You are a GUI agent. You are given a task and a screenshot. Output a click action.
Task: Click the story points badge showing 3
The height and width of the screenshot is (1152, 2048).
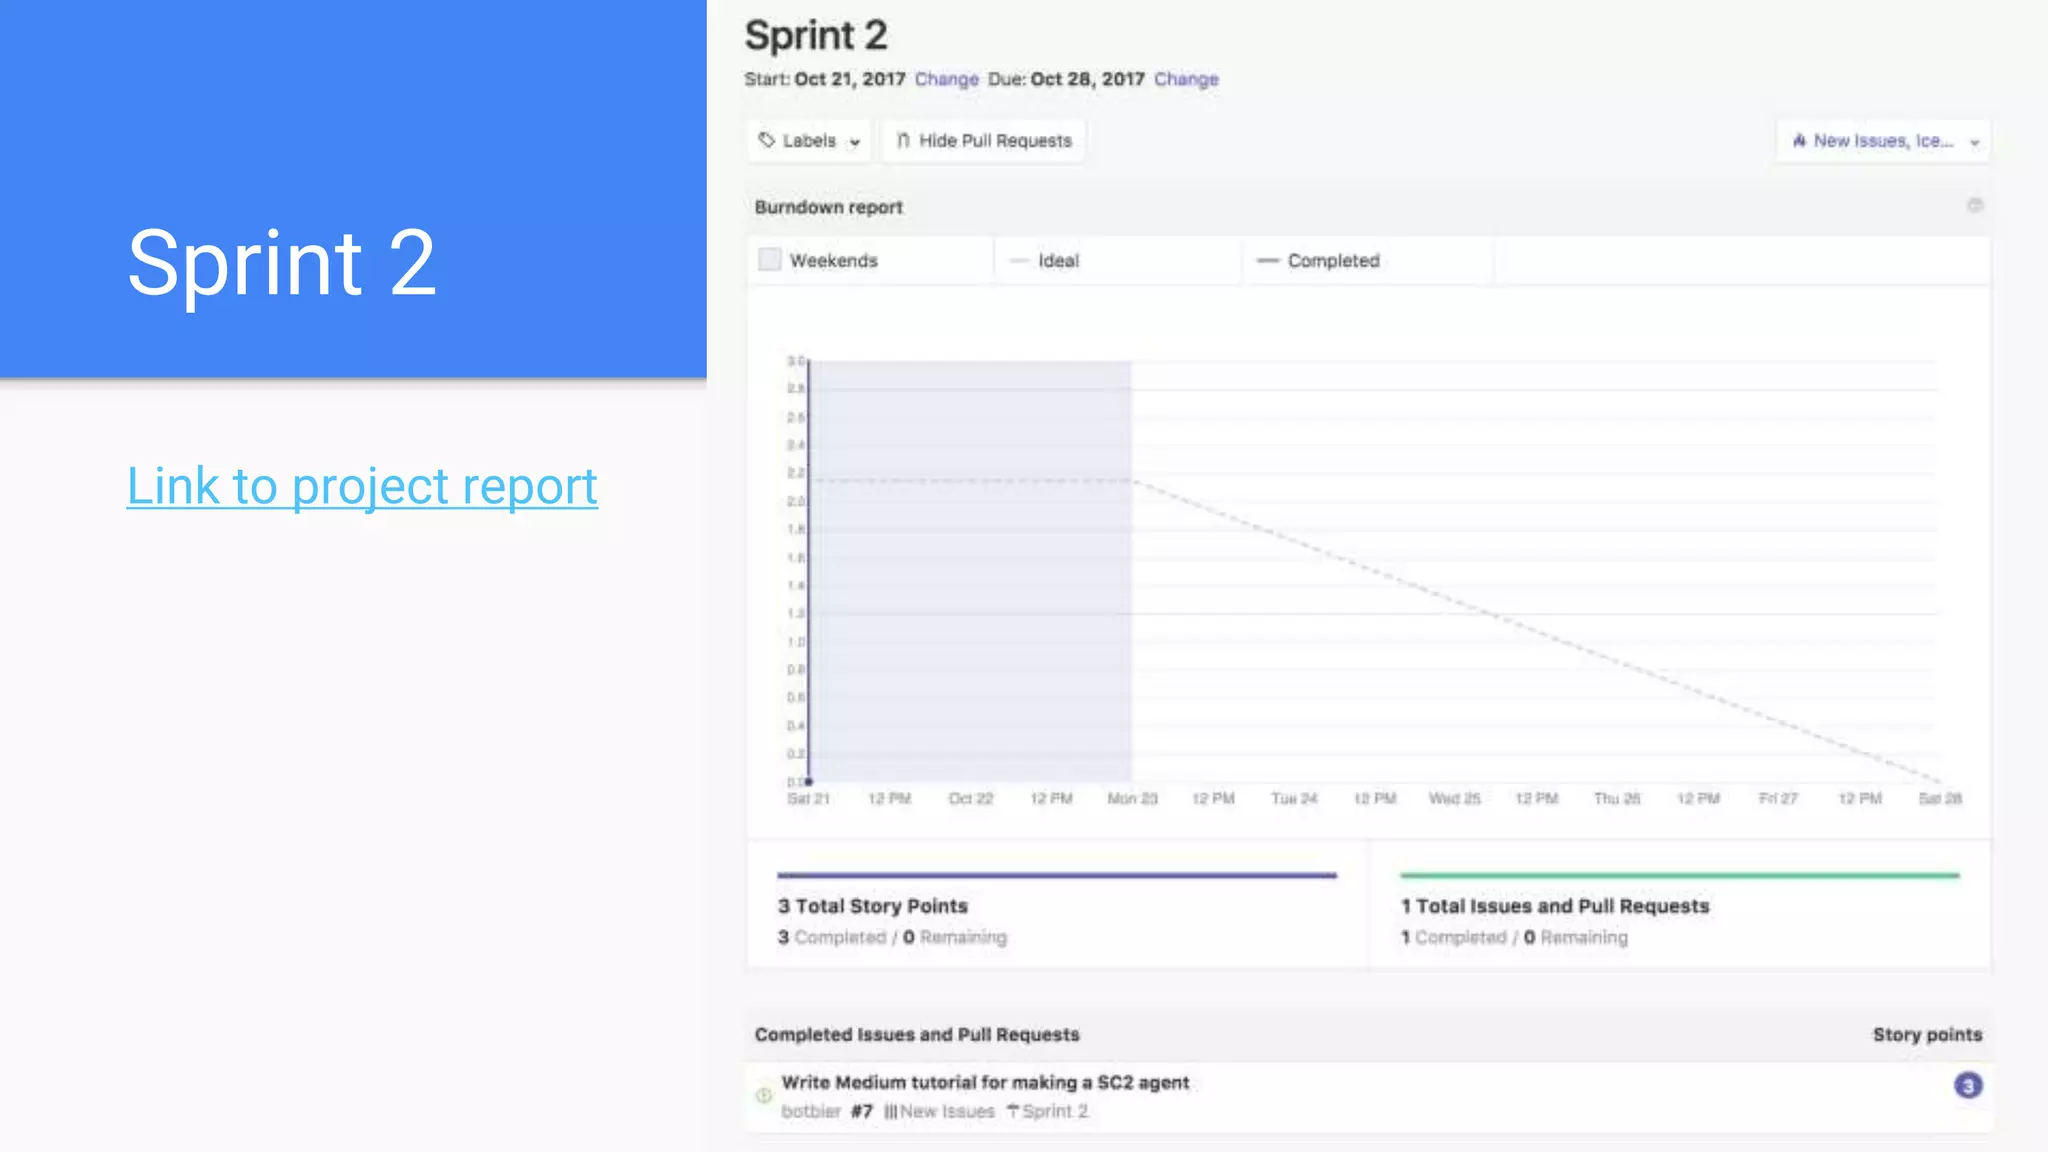1967,1085
